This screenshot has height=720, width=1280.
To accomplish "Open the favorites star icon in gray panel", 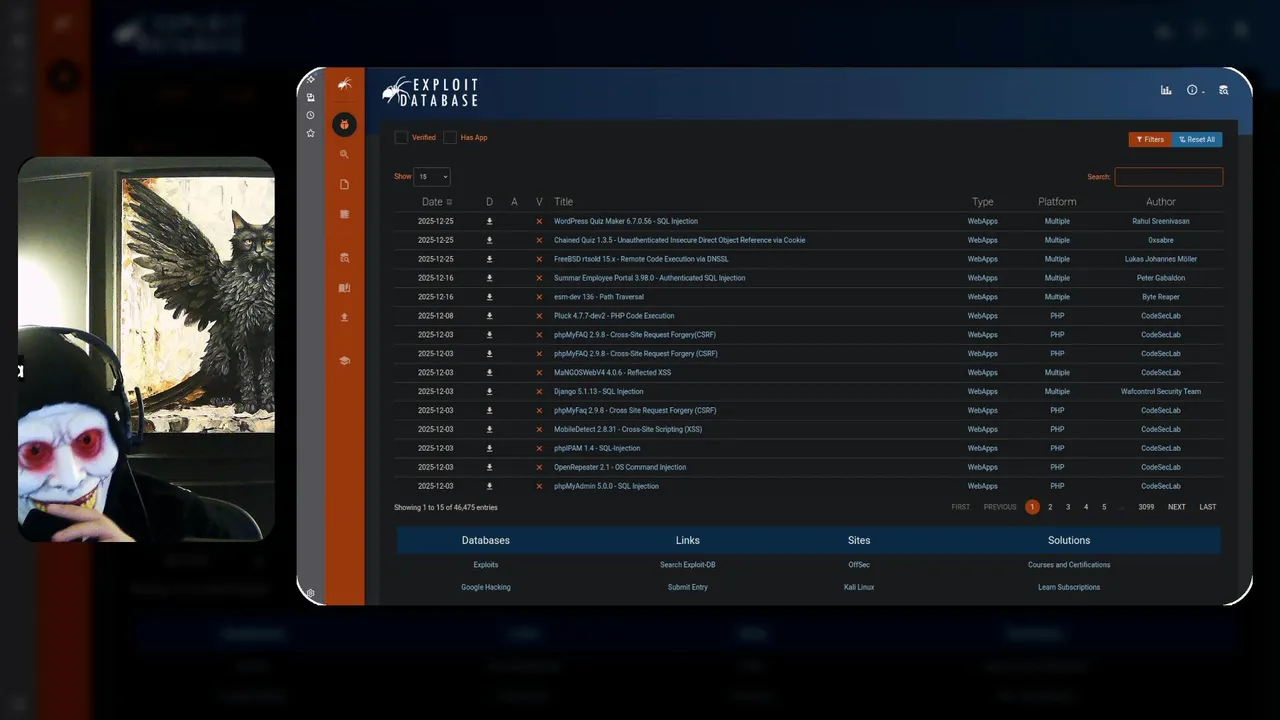I will (310, 133).
